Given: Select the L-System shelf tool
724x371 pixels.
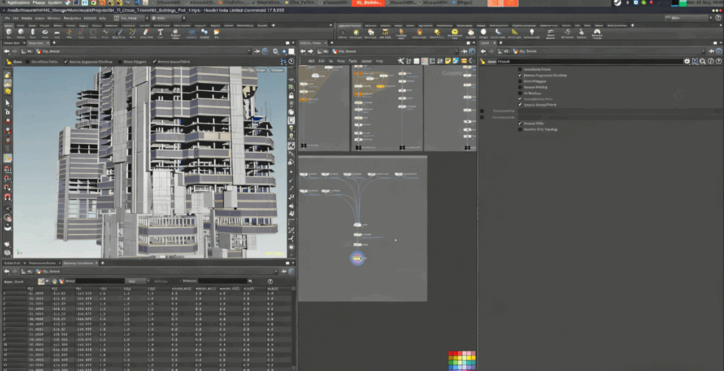Looking at the screenshot, I should point(191,33).
